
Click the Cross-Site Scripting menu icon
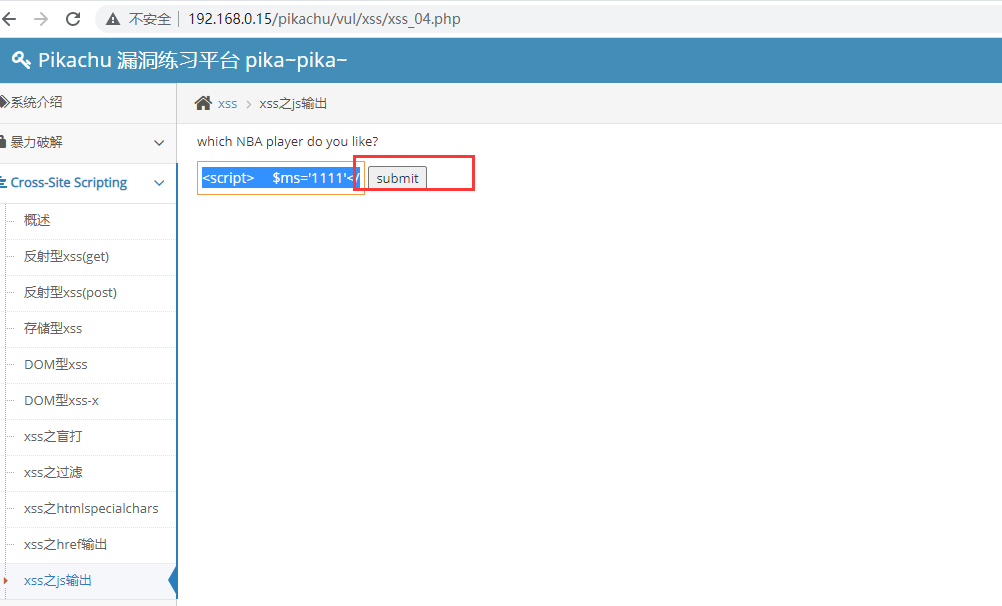[4, 183]
